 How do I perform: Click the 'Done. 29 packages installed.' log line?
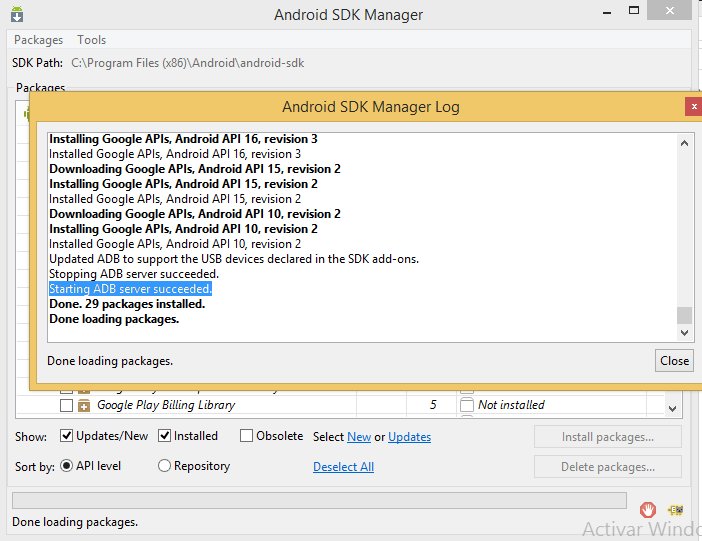pyautogui.click(x=127, y=304)
